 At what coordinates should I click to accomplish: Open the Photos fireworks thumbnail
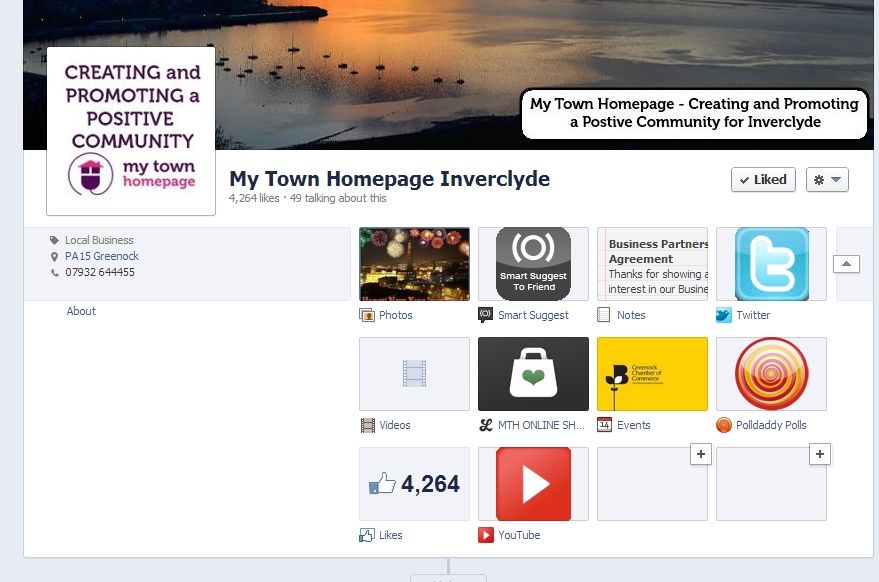414,264
